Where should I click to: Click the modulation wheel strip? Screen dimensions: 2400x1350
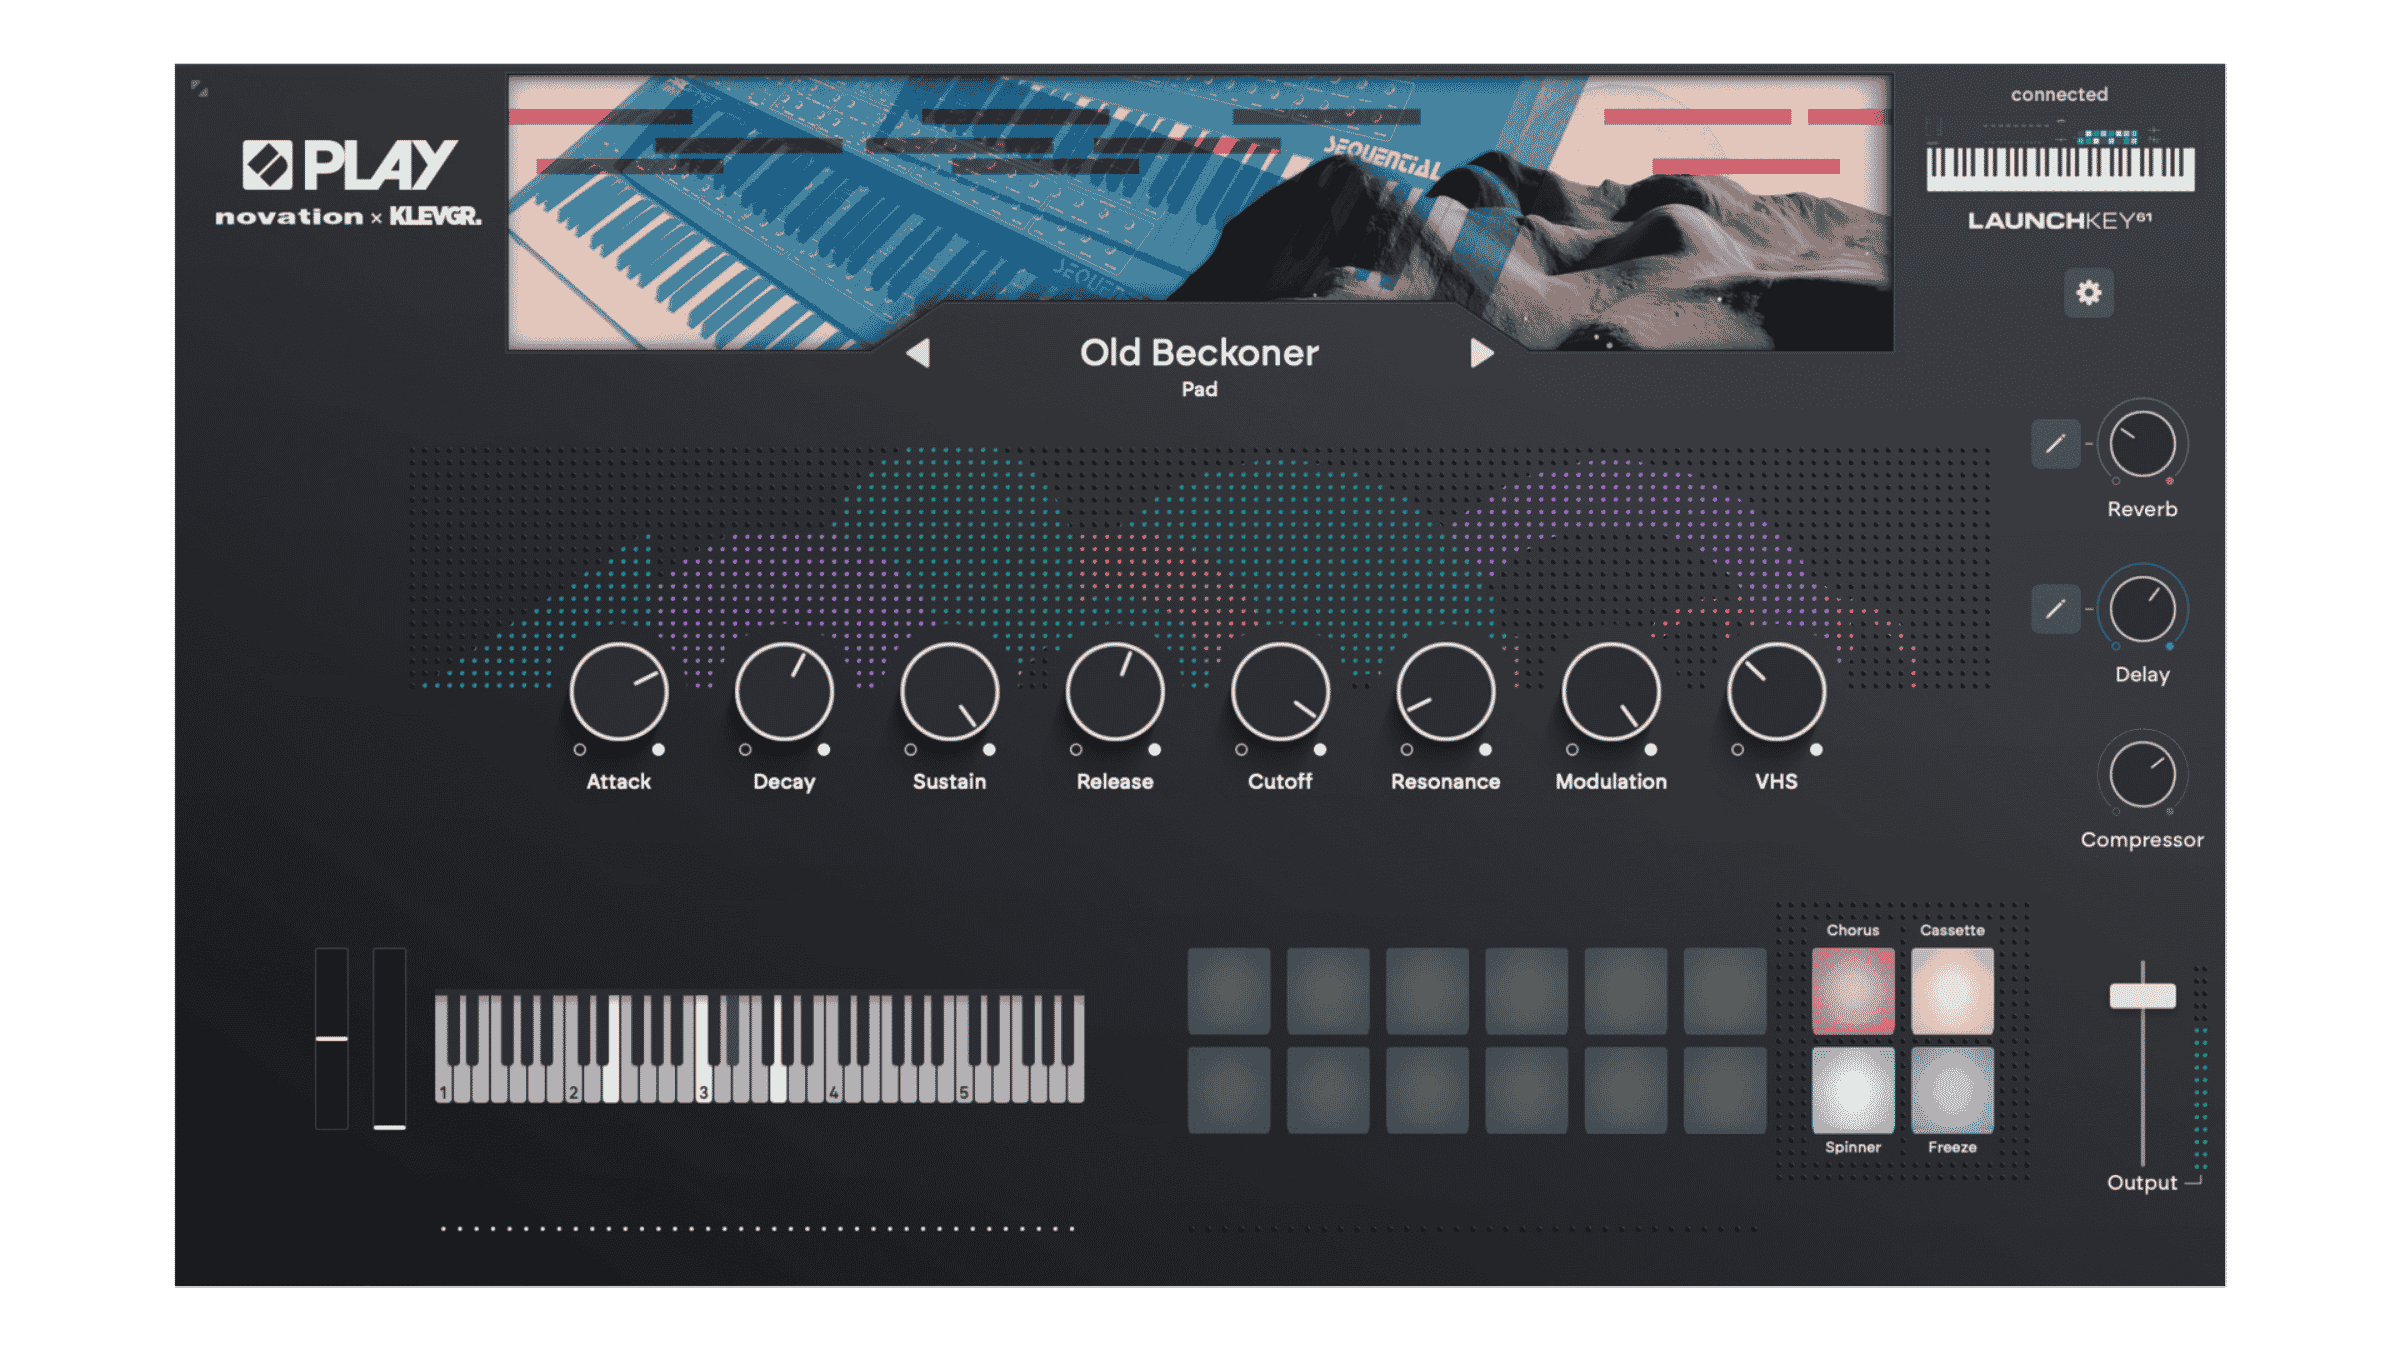click(x=389, y=1038)
